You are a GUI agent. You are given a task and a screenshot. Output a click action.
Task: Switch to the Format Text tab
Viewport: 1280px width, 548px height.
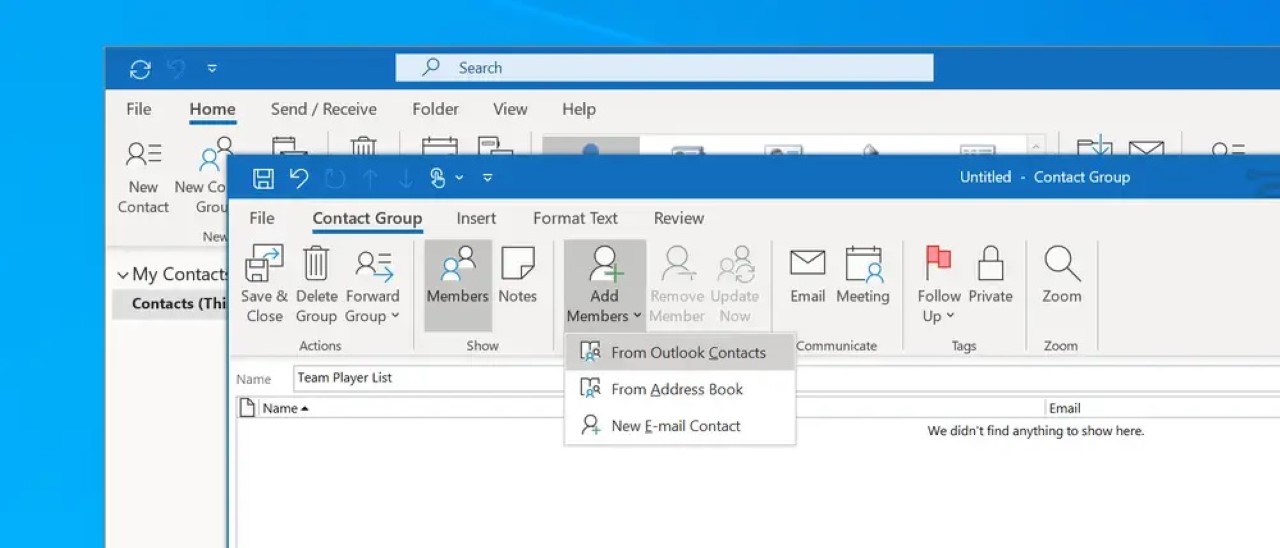coord(575,218)
